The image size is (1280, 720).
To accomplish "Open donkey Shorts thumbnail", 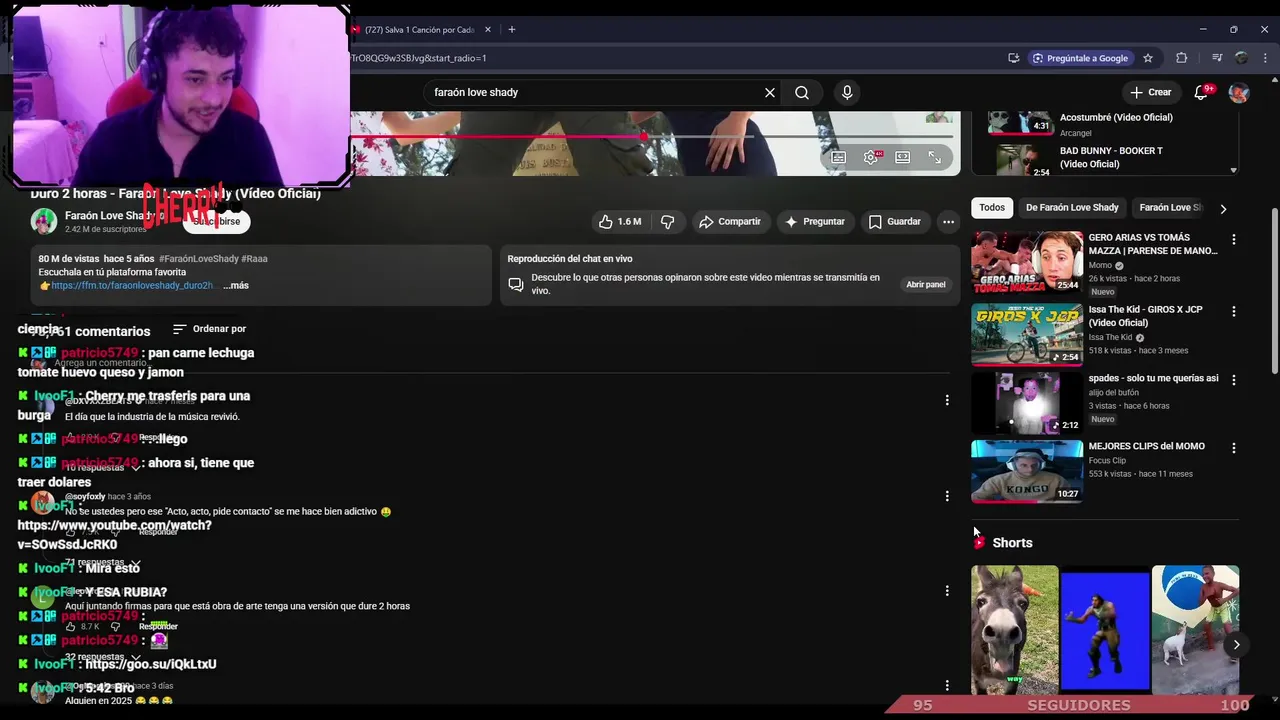I will click(1014, 629).
